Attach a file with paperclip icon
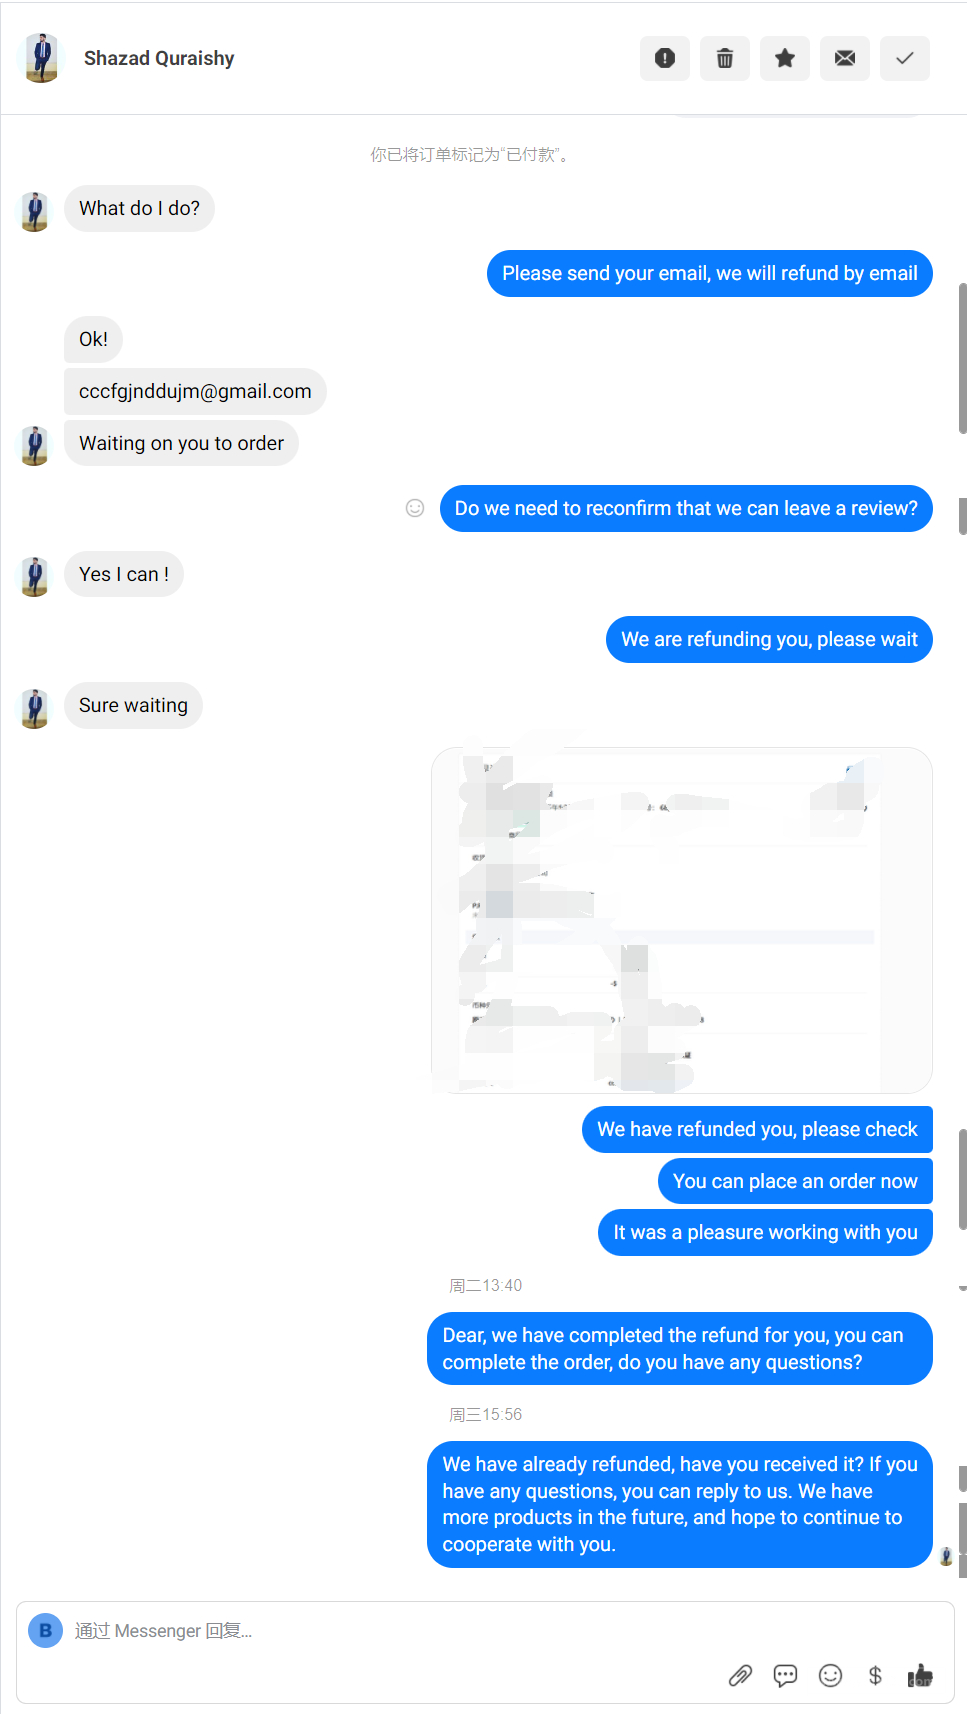 [740, 1675]
